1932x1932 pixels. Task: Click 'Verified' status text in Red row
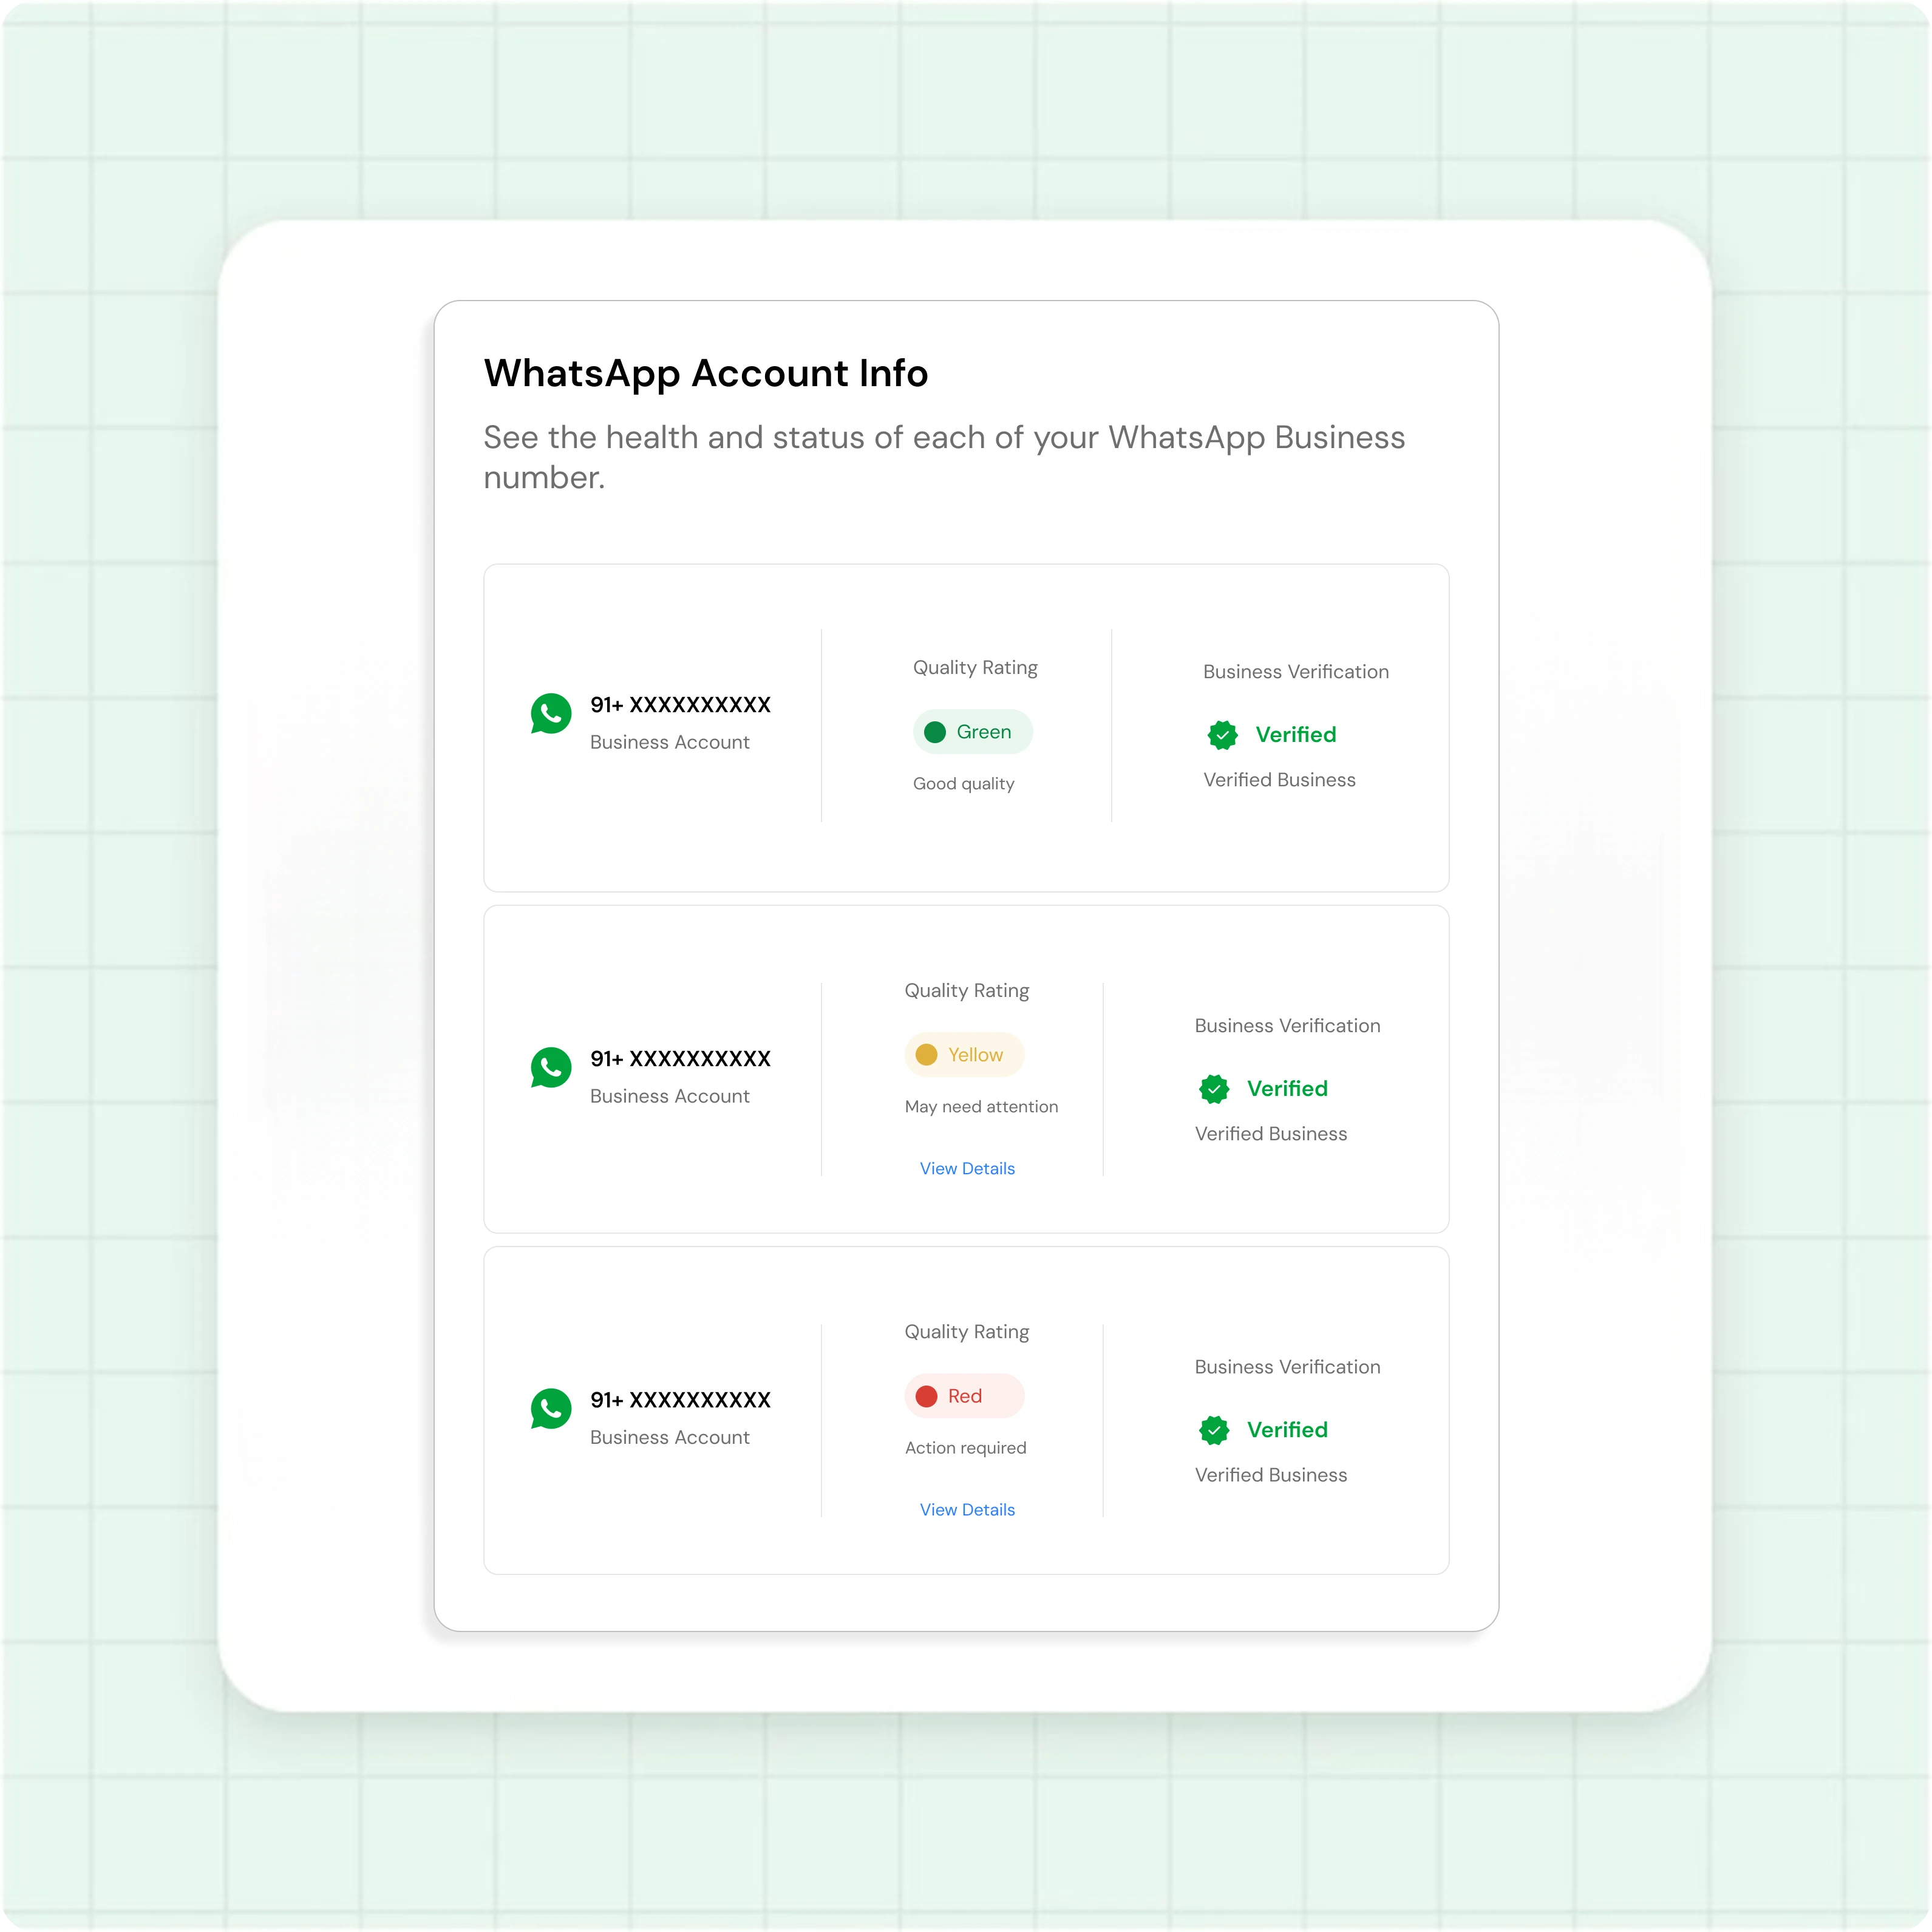click(x=1288, y=1430)
